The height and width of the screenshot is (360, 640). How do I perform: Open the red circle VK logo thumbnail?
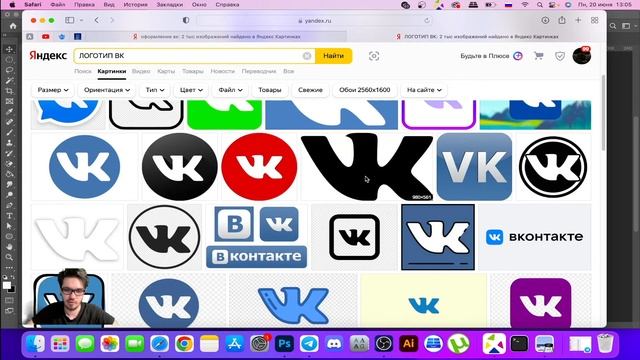click(x=259, y=167)
